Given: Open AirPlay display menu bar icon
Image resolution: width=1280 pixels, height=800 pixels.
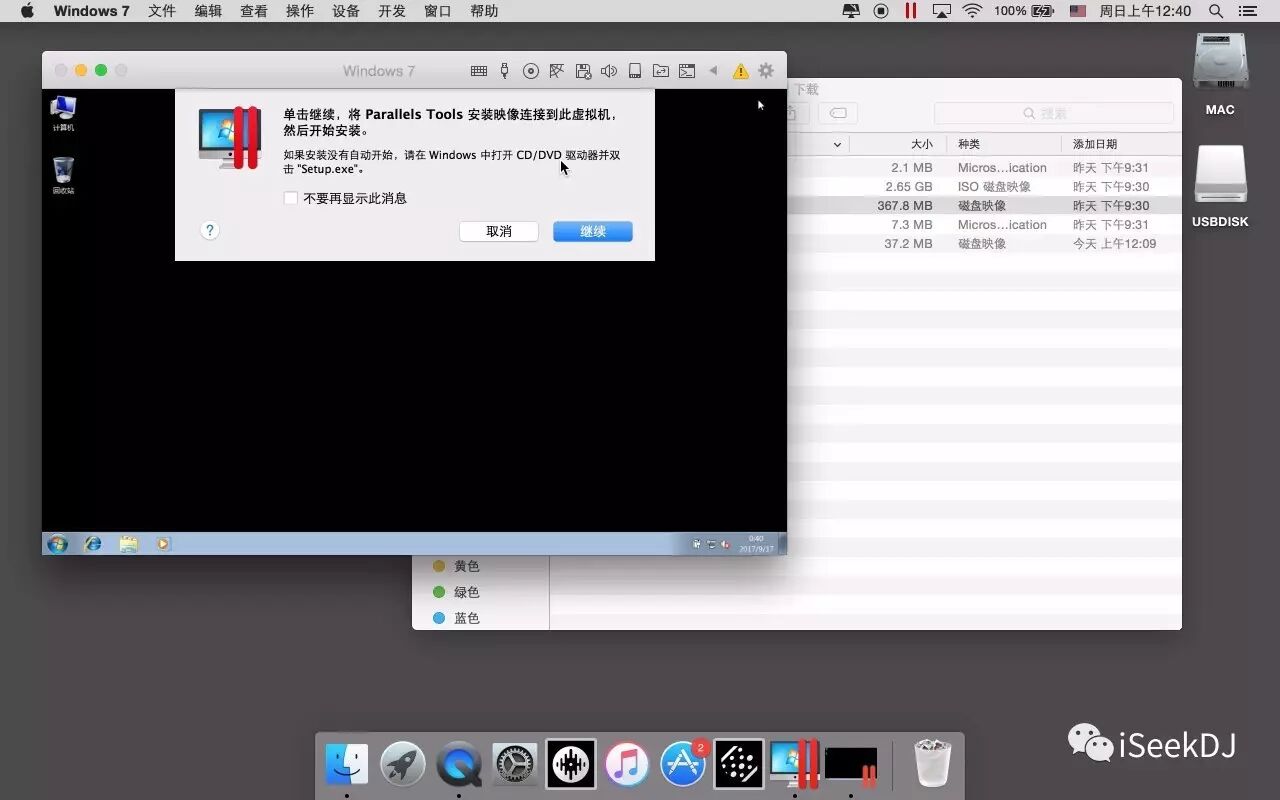Looking at the screenshot, I should tap(941, 11).
